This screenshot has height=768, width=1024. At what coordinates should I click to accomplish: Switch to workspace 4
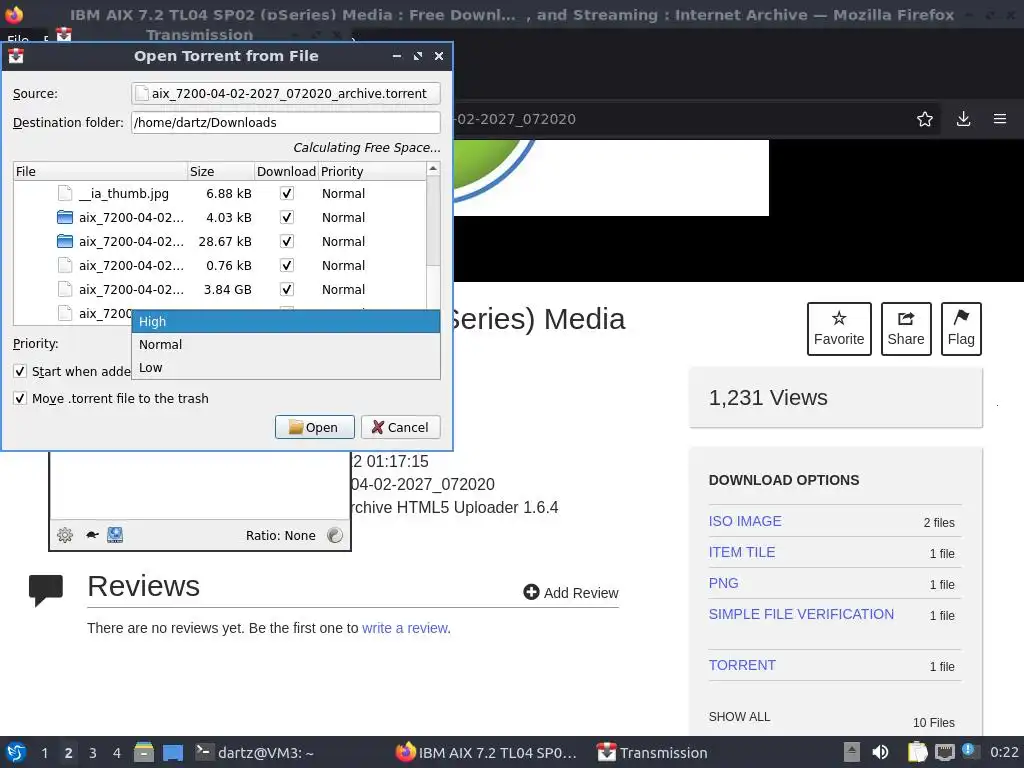[x=117, y=753]
